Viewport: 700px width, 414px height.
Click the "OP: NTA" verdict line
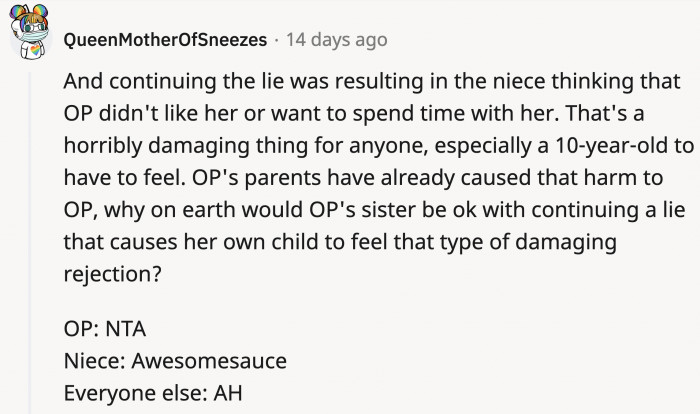(104, 329)
